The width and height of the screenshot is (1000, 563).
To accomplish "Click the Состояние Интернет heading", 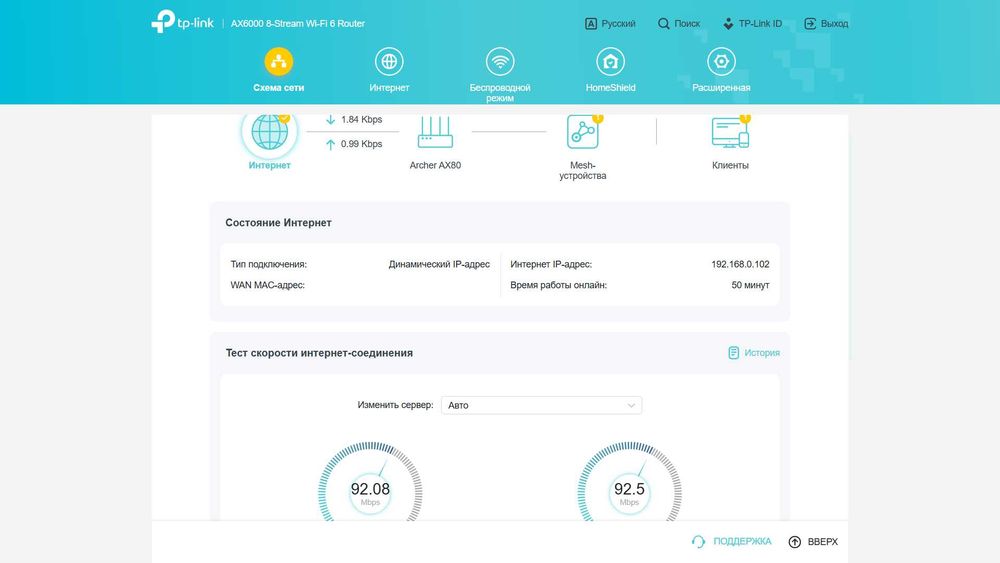I will tap(278, 223).
